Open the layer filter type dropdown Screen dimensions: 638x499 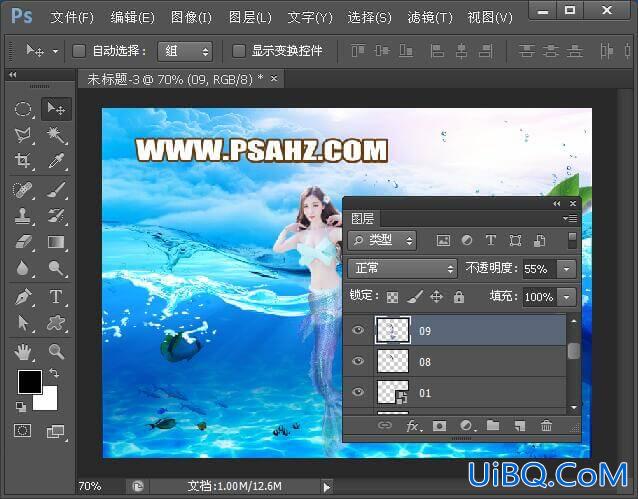[x=382, y=241]
